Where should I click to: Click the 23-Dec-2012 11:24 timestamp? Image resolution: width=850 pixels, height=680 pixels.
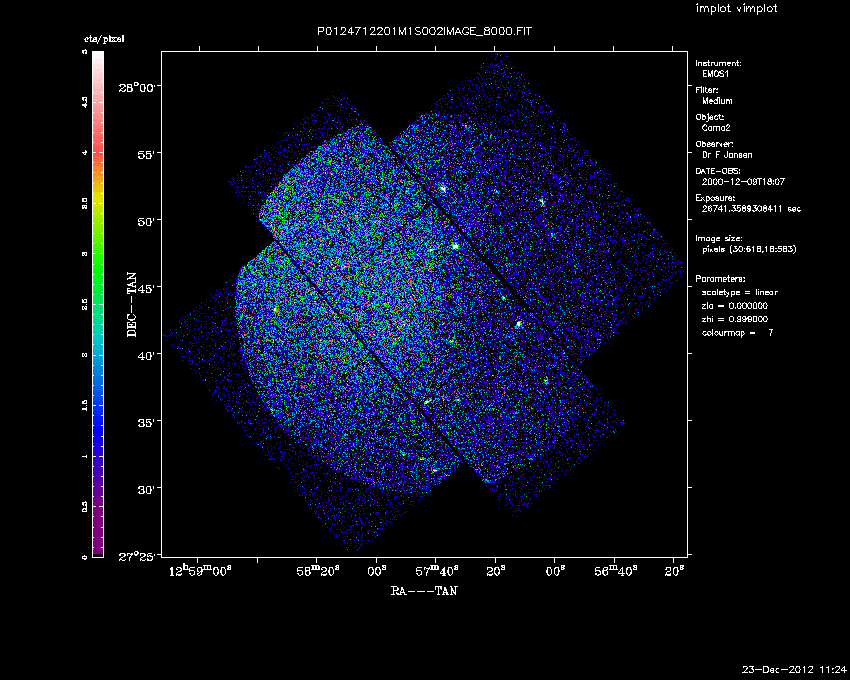click(x=794, y=670)
